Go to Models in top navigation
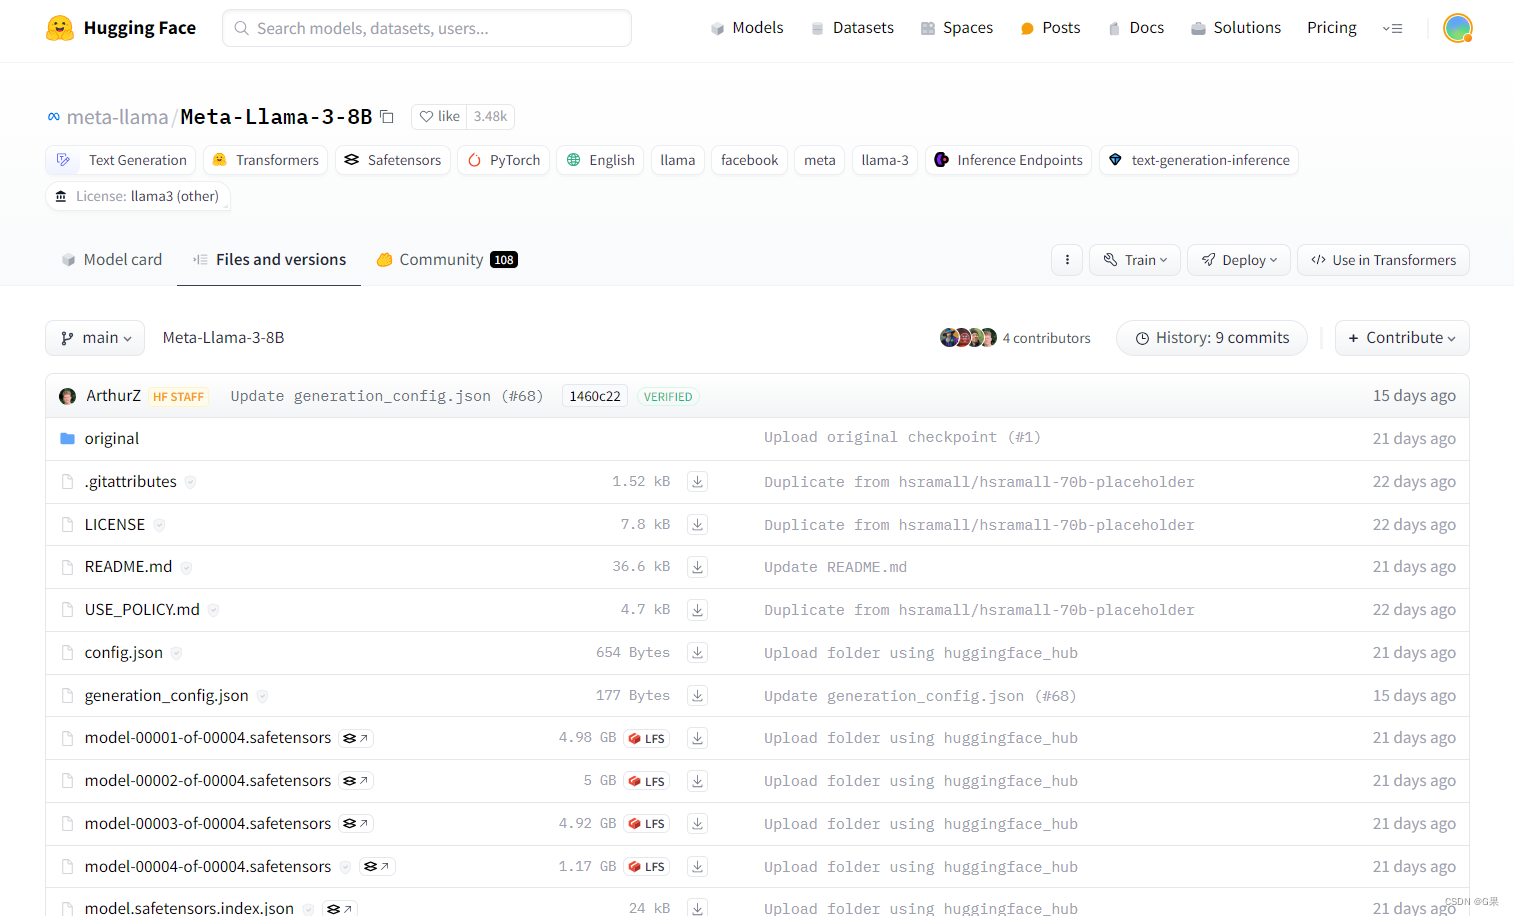 pyautogui.click(x=747, y=28)
